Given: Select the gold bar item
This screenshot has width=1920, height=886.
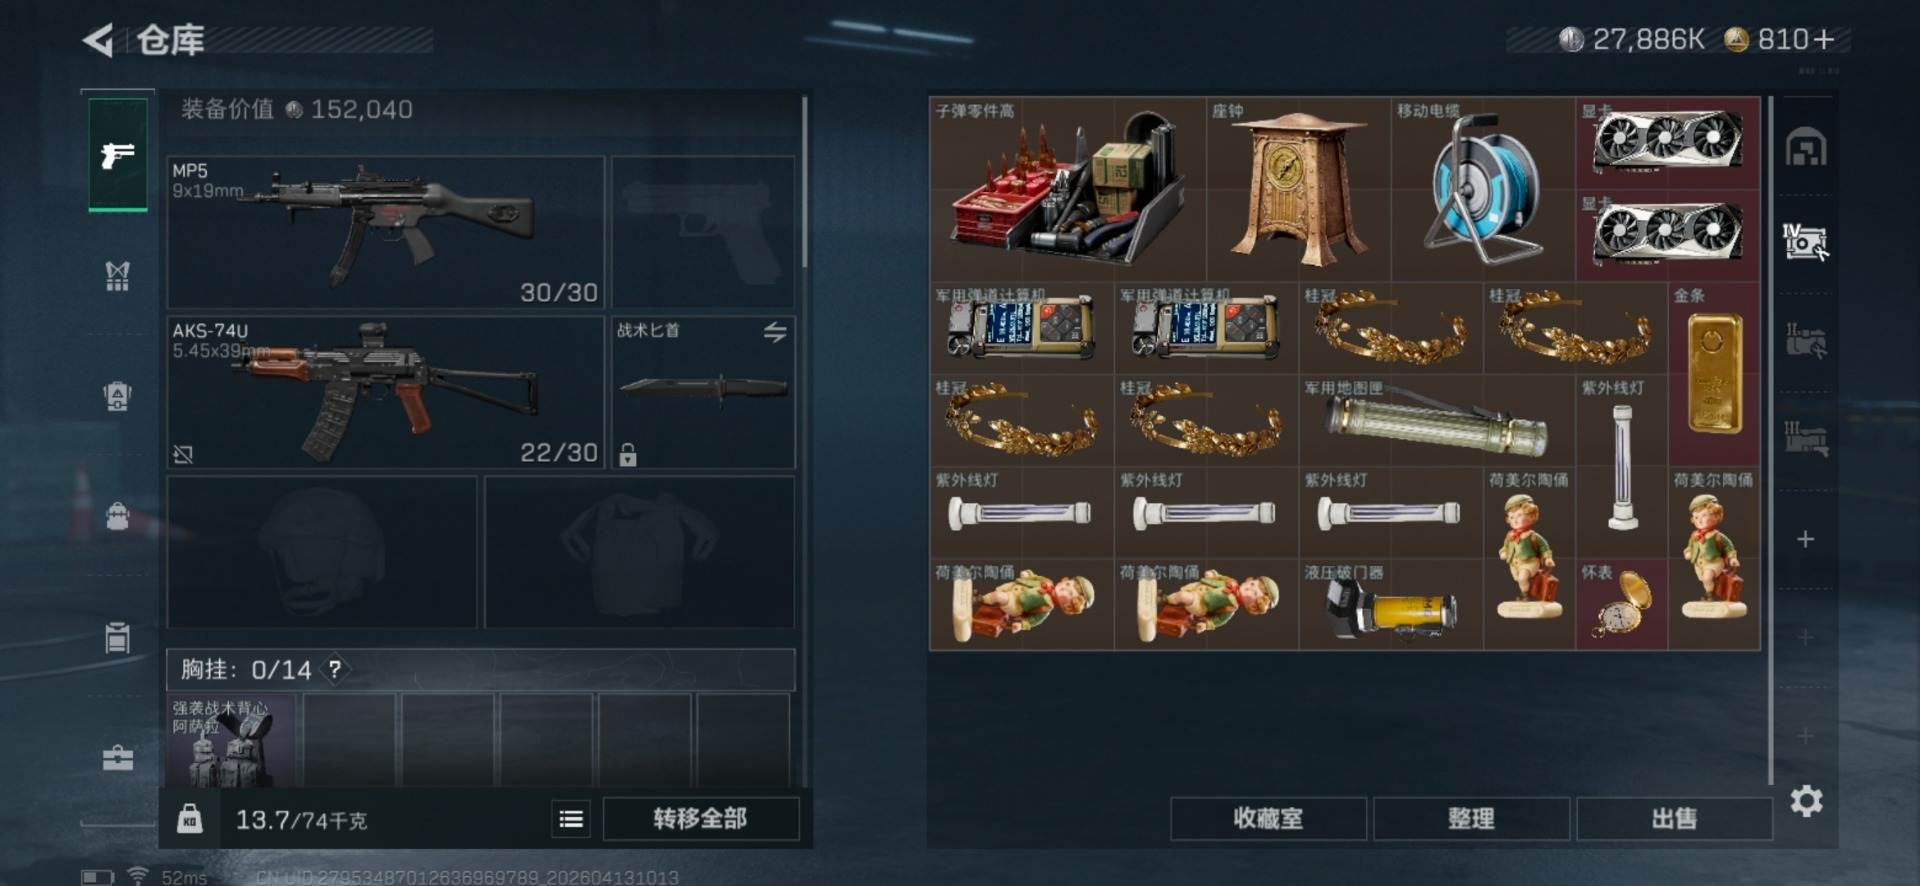Looking at the screenshot, I should click(x=1715, y=373).
